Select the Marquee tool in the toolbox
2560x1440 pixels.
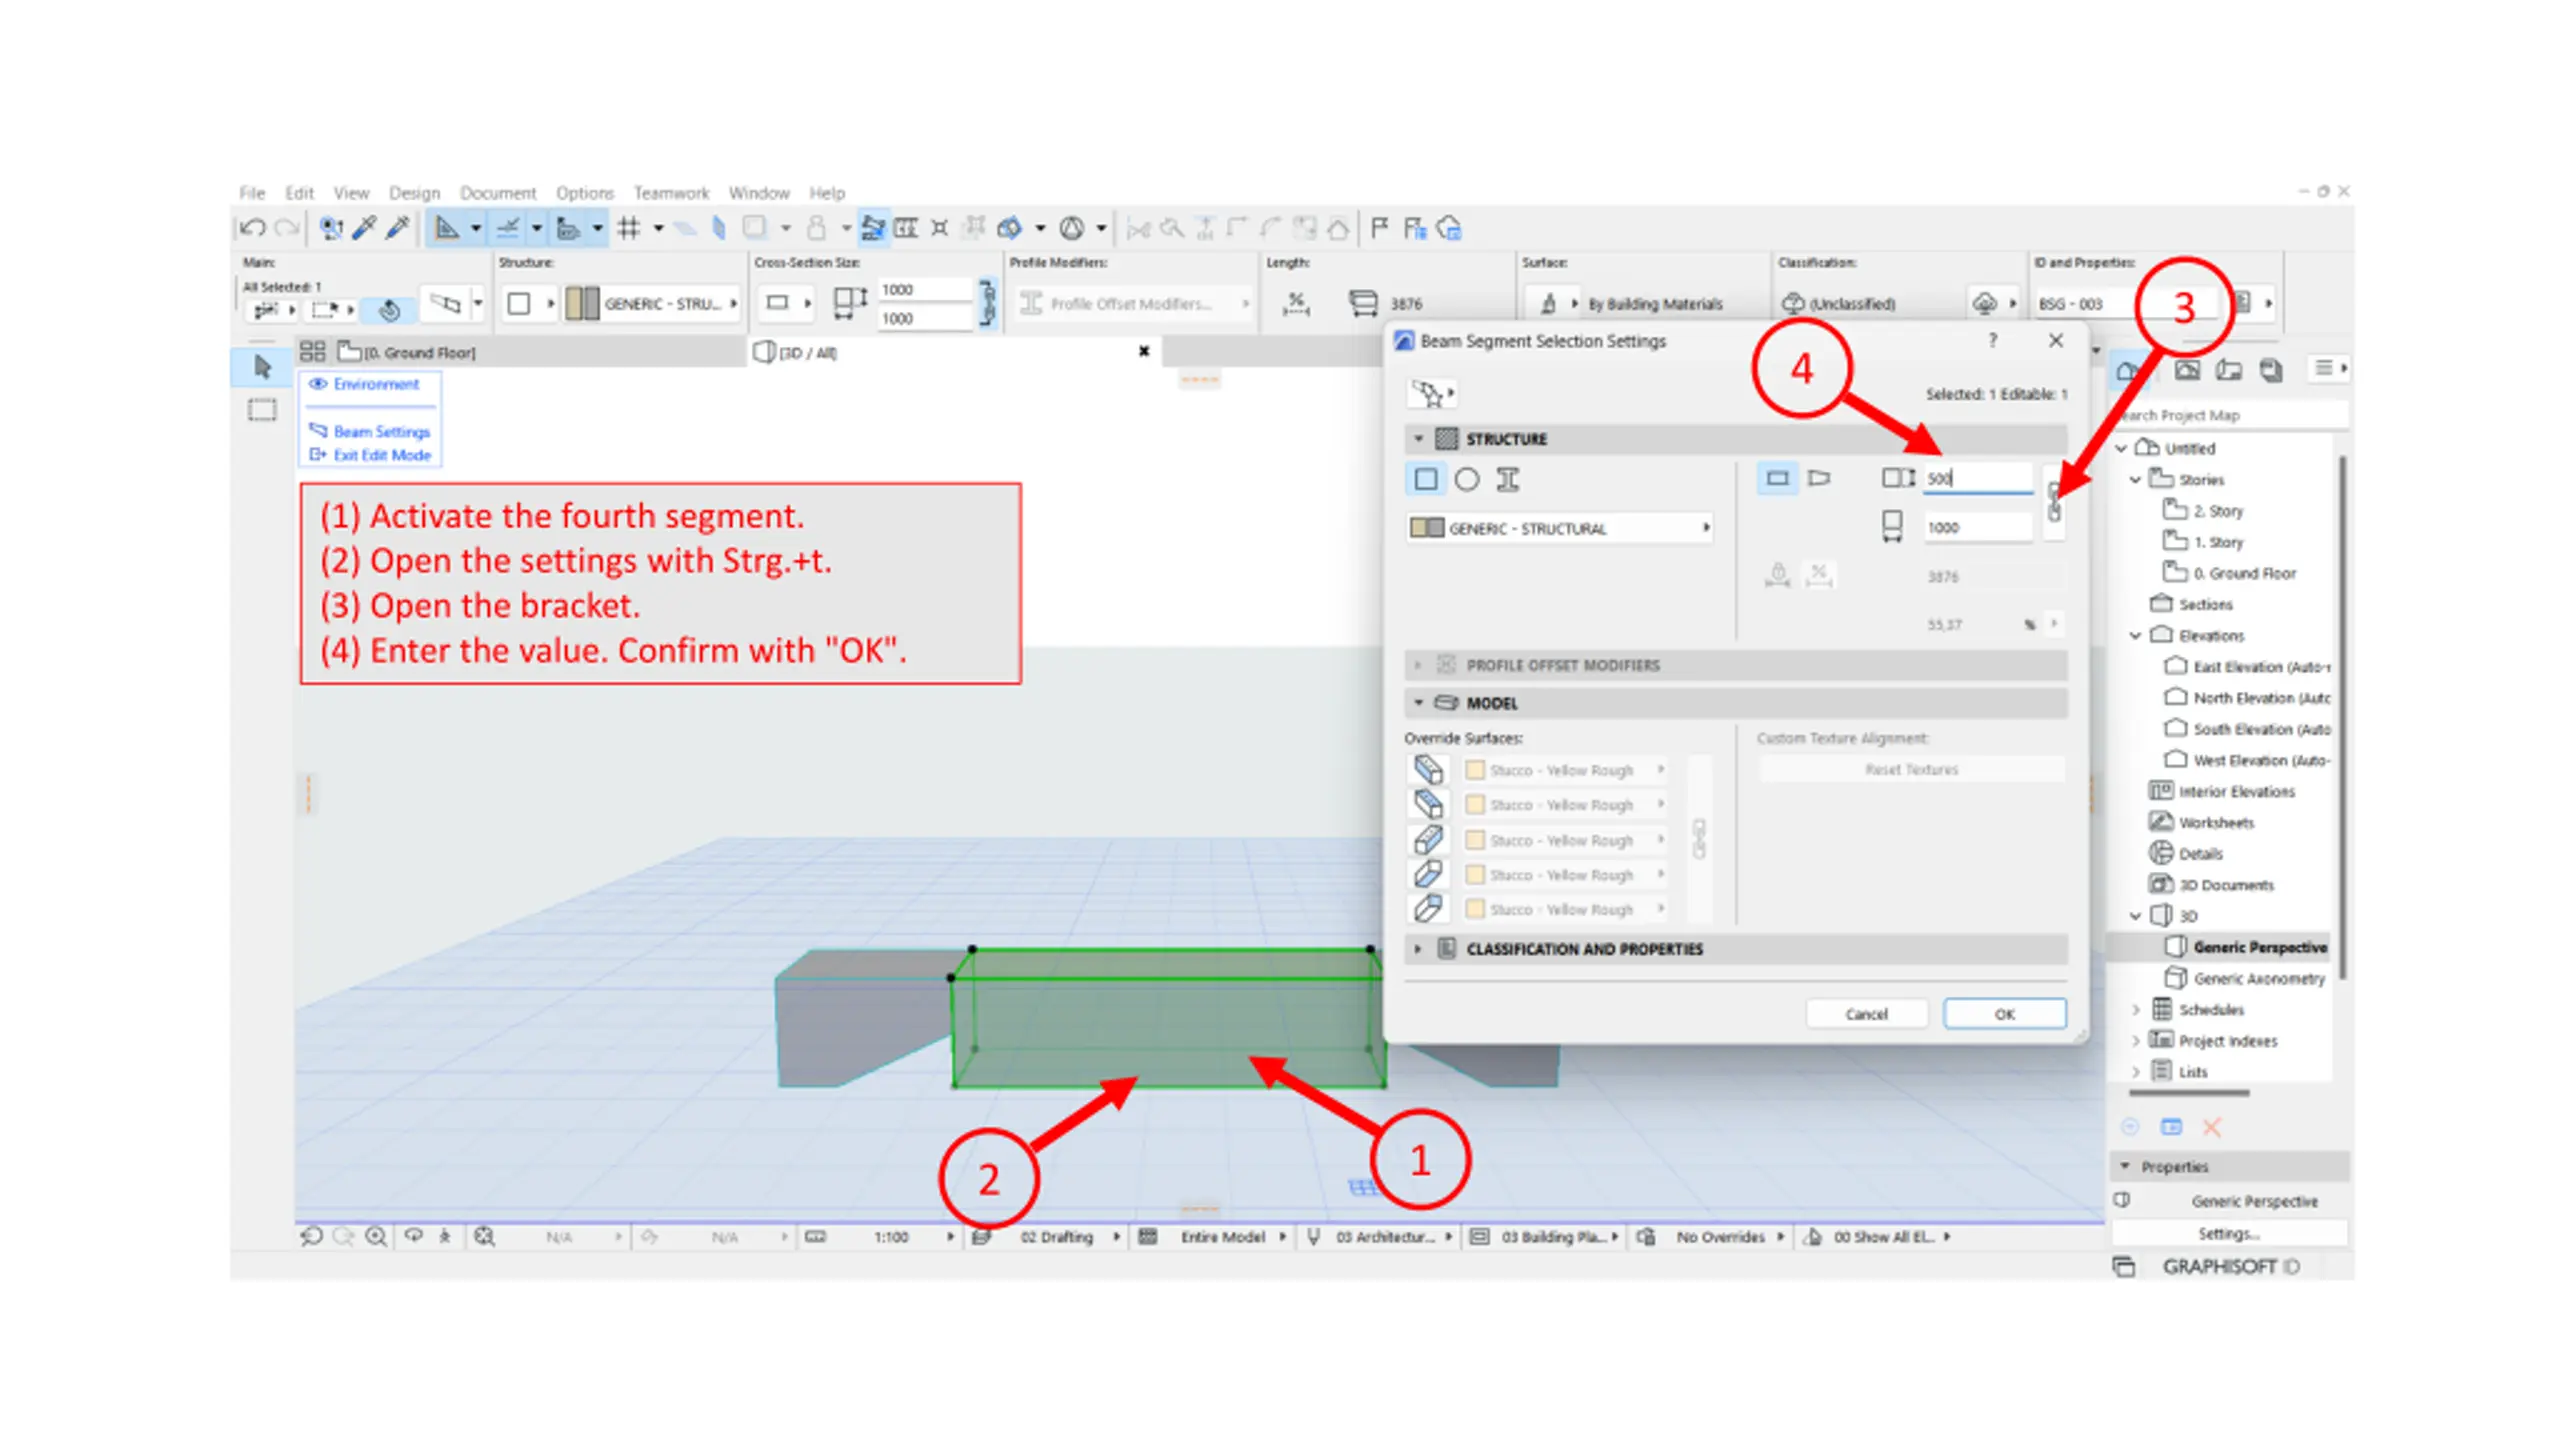click(263, 409)
